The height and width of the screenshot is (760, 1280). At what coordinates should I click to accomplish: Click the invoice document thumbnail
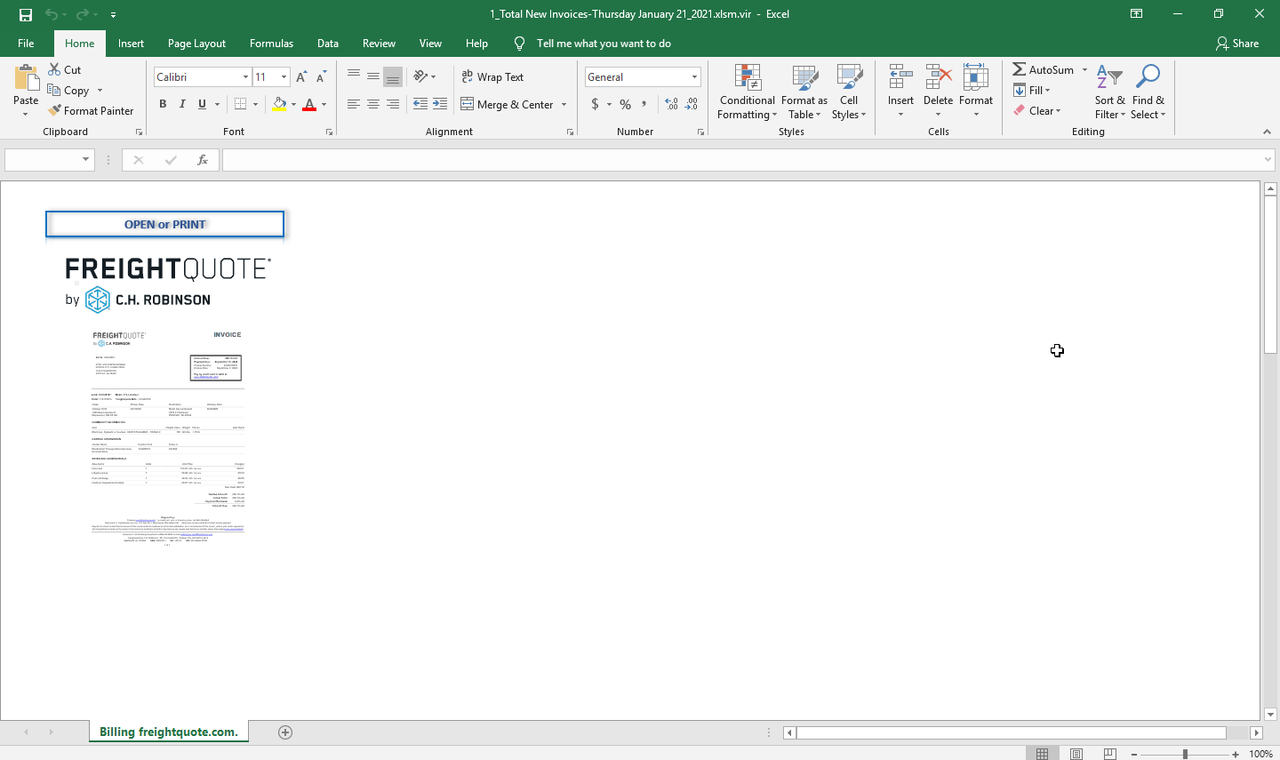[x=167, y=437]
